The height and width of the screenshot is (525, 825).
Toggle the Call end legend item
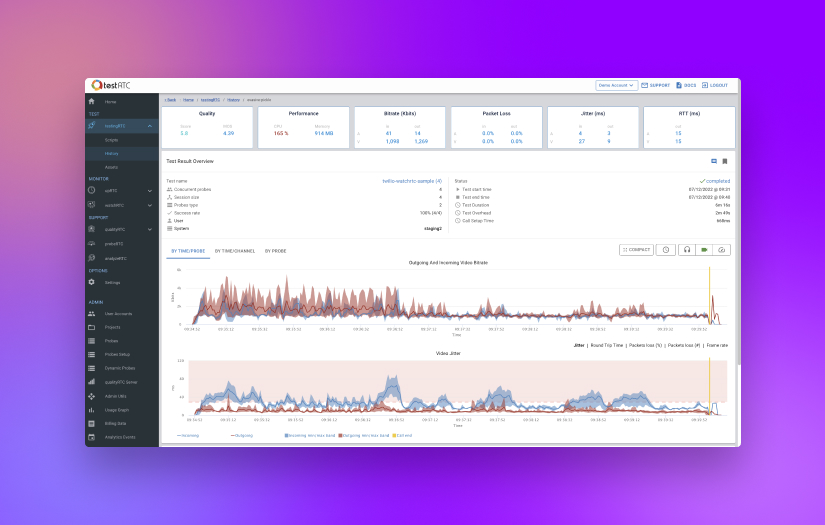[x=402, y=436]
